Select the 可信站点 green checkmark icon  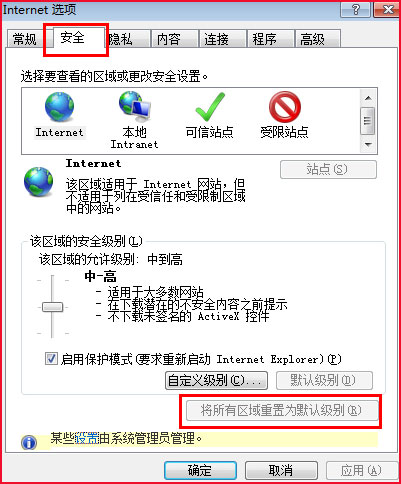(210, 107)
